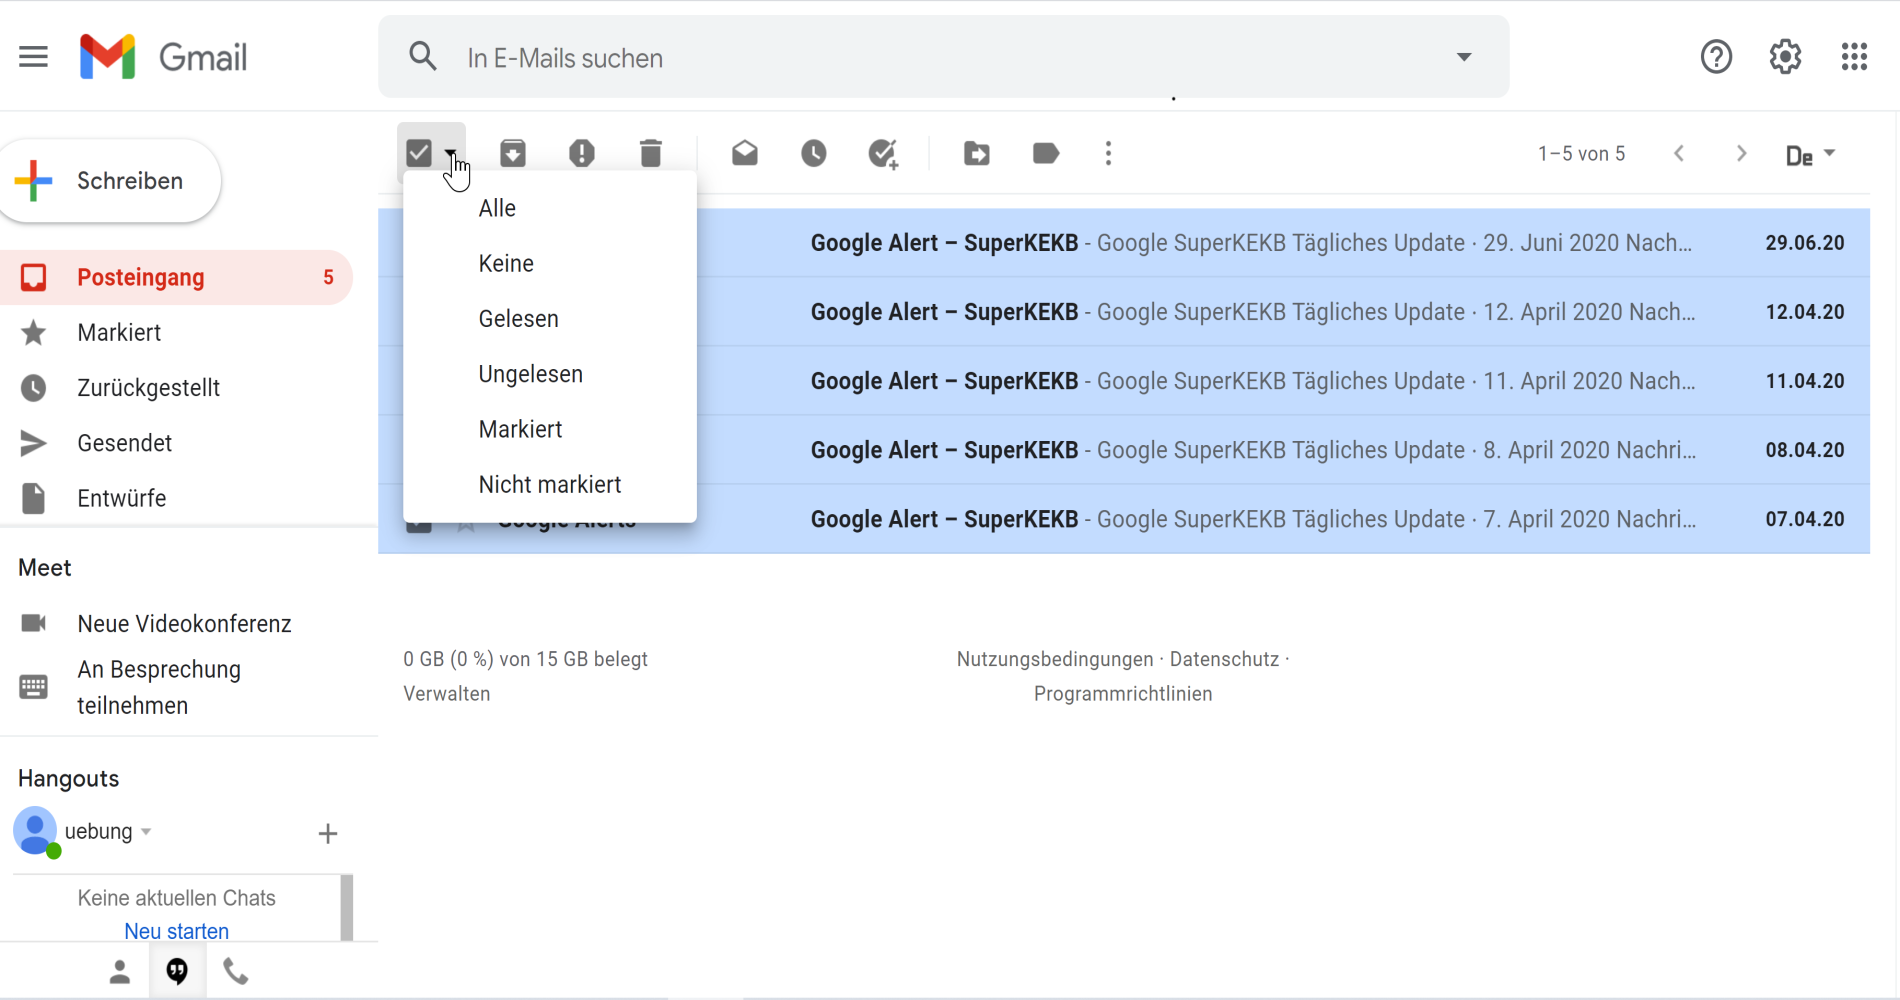The width and height of the screenshot is (1900, 1000).
Task: Click the Verwalten storage link
Action: tap(447, 694)
